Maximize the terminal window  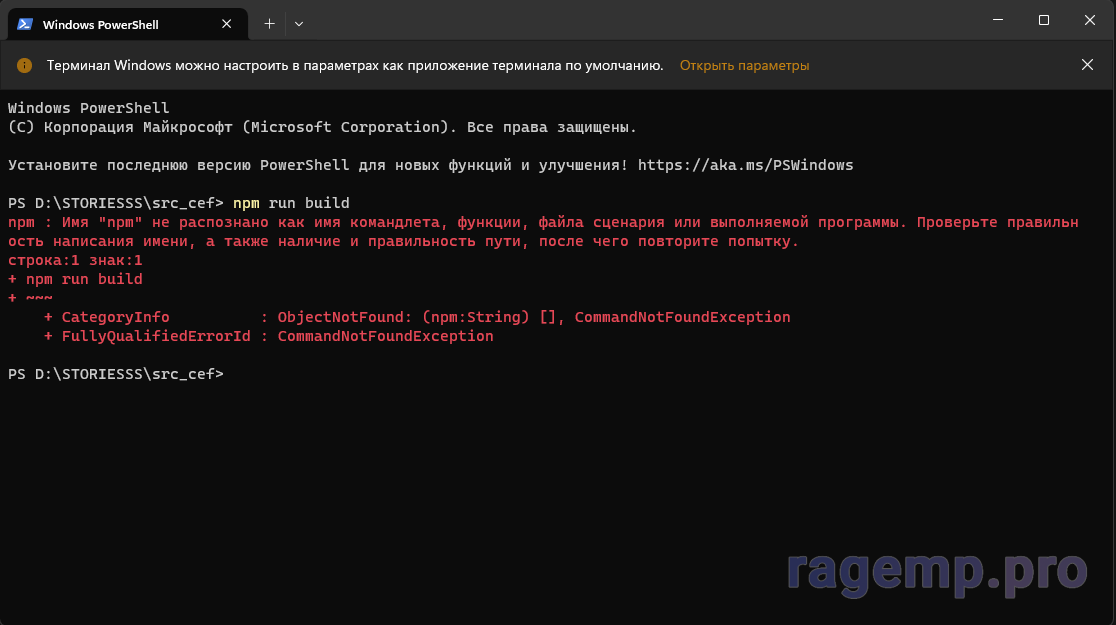(1044, 21)
